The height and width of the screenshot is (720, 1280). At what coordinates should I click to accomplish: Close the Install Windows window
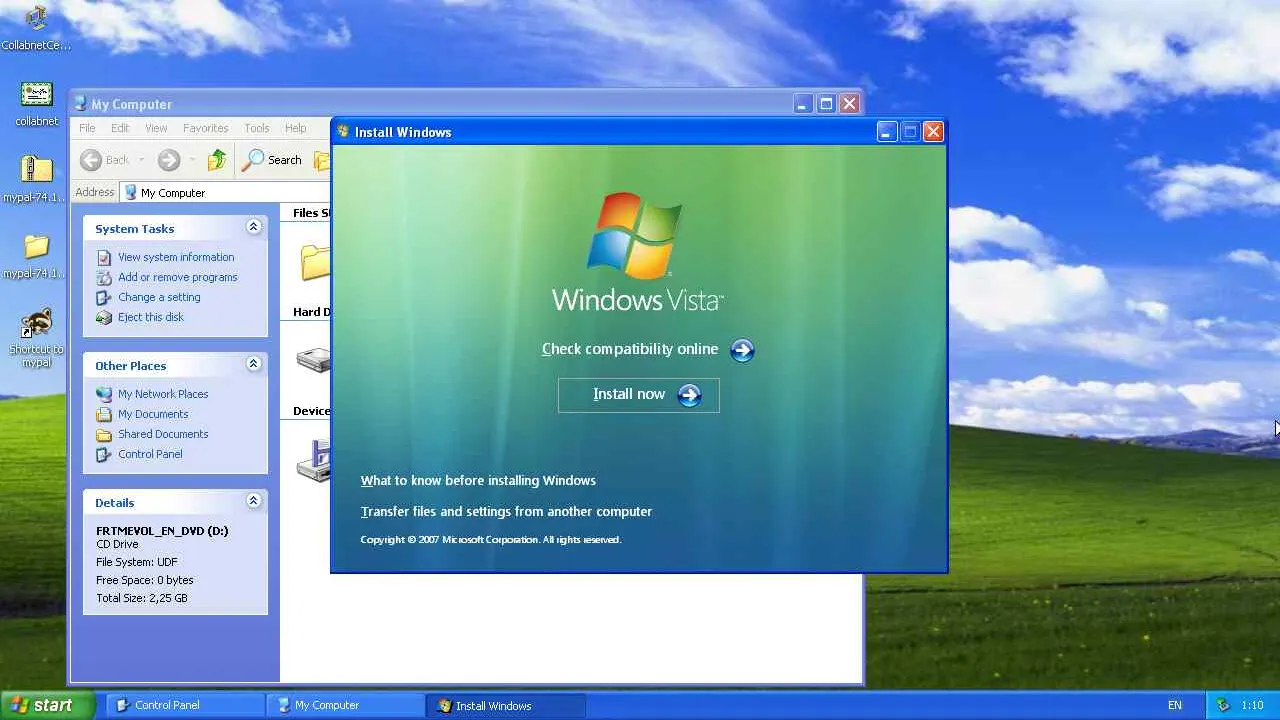pos(933,132)
